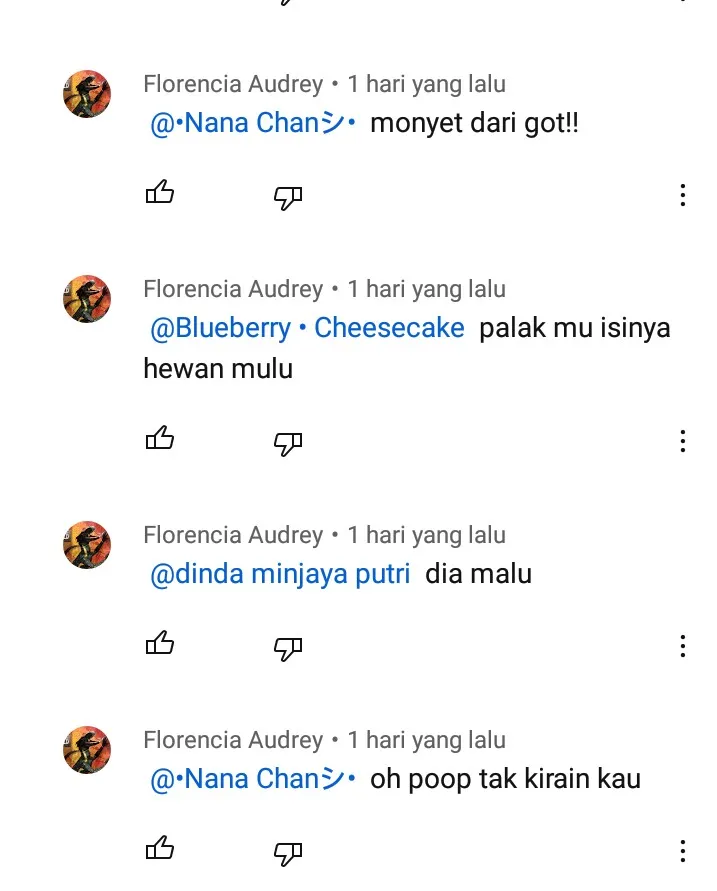The image size is (717, 891).
Task: Dislike the "palak mu isinya hewan mulu" comment
Action: 288,443
